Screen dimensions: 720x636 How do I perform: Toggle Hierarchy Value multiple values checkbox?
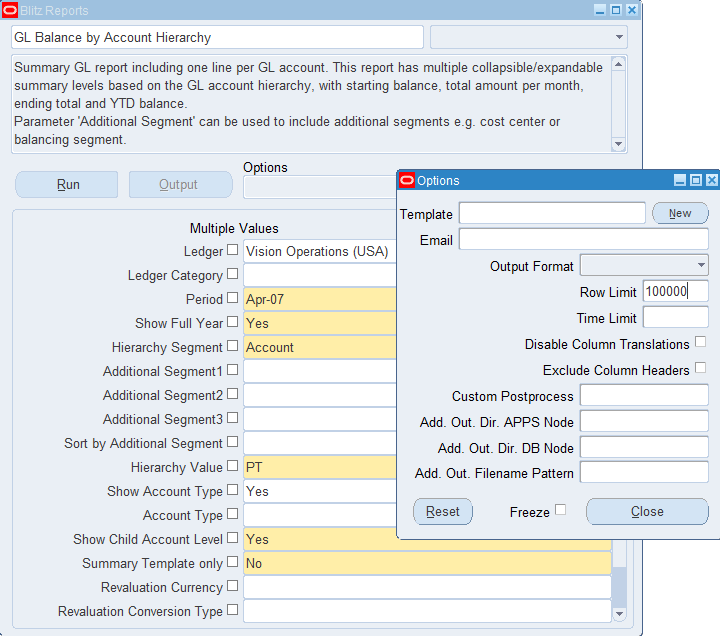pyautogui.click(x=233, y=465)
